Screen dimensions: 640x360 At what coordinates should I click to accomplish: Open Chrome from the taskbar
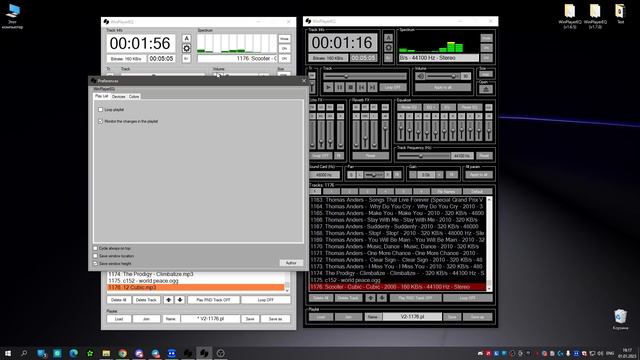[122, 353]
